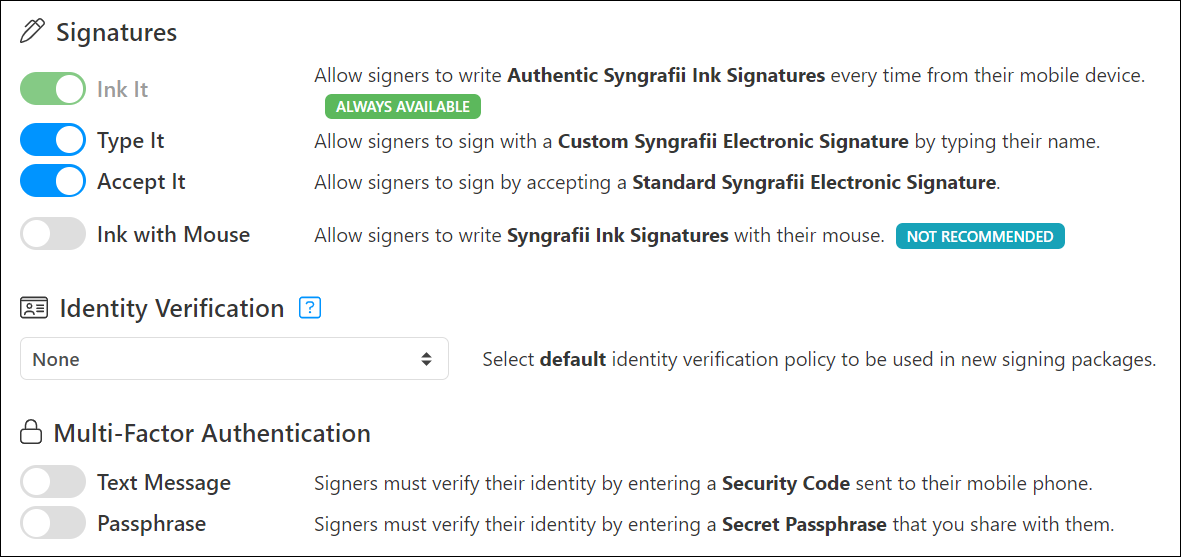1181x557 pixels.
Task: Click the Accept It label
Action: 141,182
